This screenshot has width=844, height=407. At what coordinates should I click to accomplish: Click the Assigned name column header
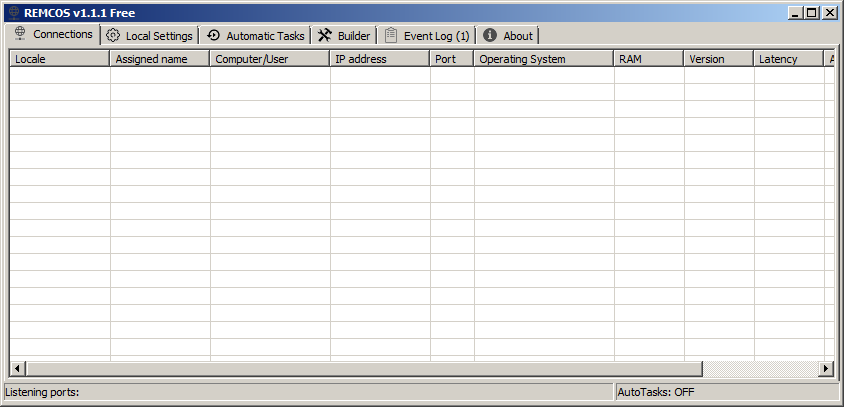(x=159, y=59)
